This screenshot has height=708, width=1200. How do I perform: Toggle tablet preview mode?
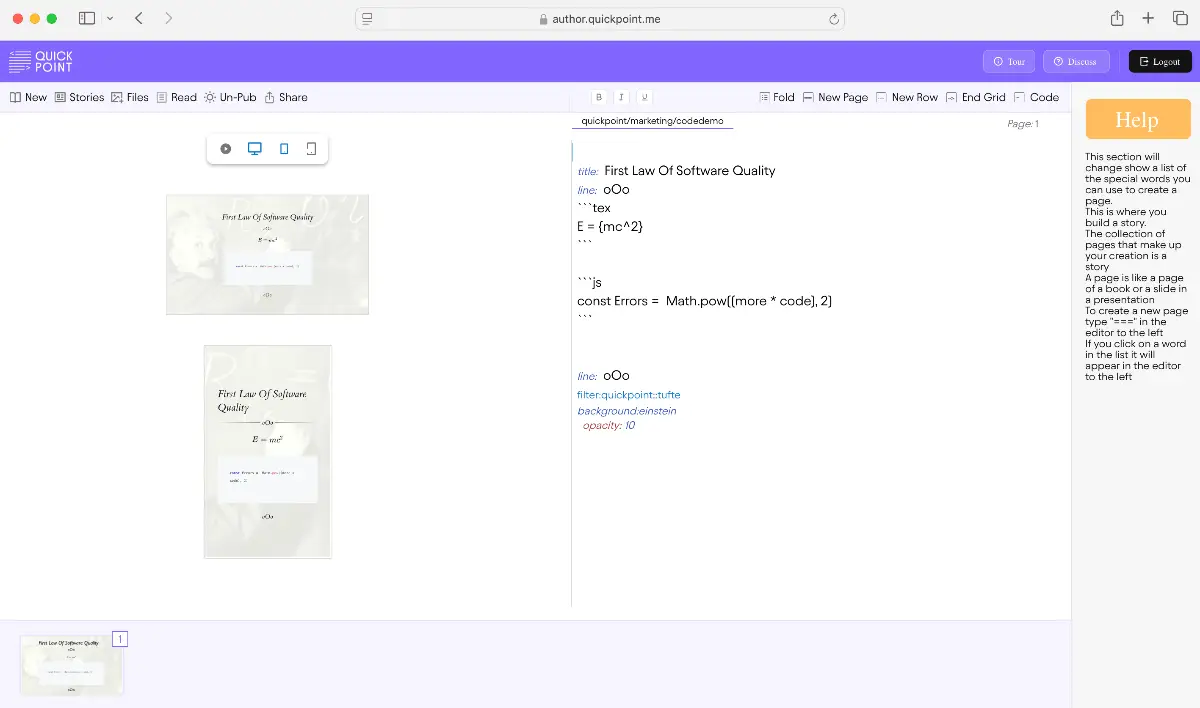click(311, 149)
